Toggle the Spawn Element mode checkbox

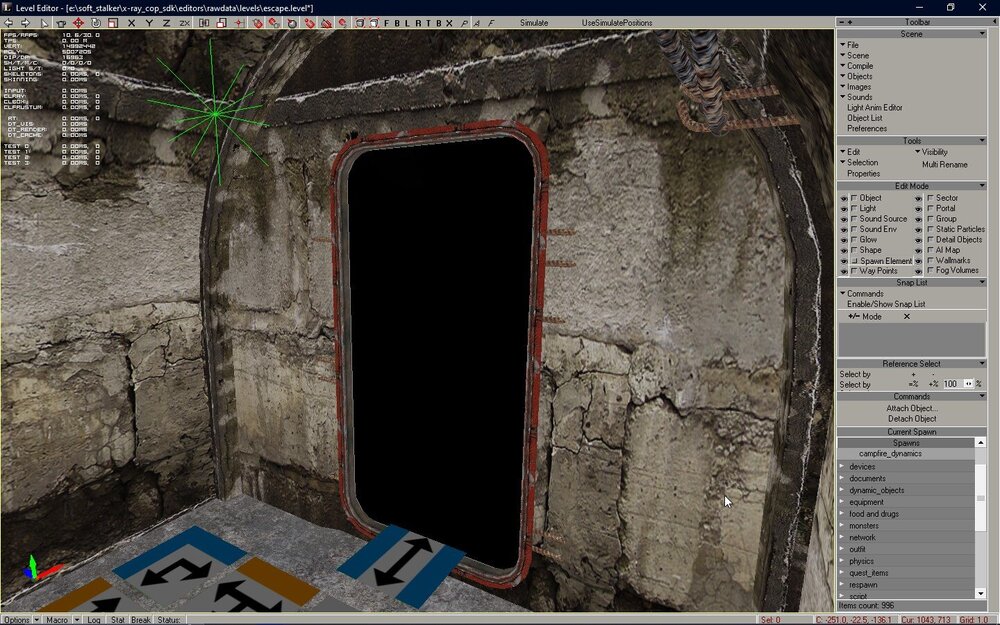(856, 260)
